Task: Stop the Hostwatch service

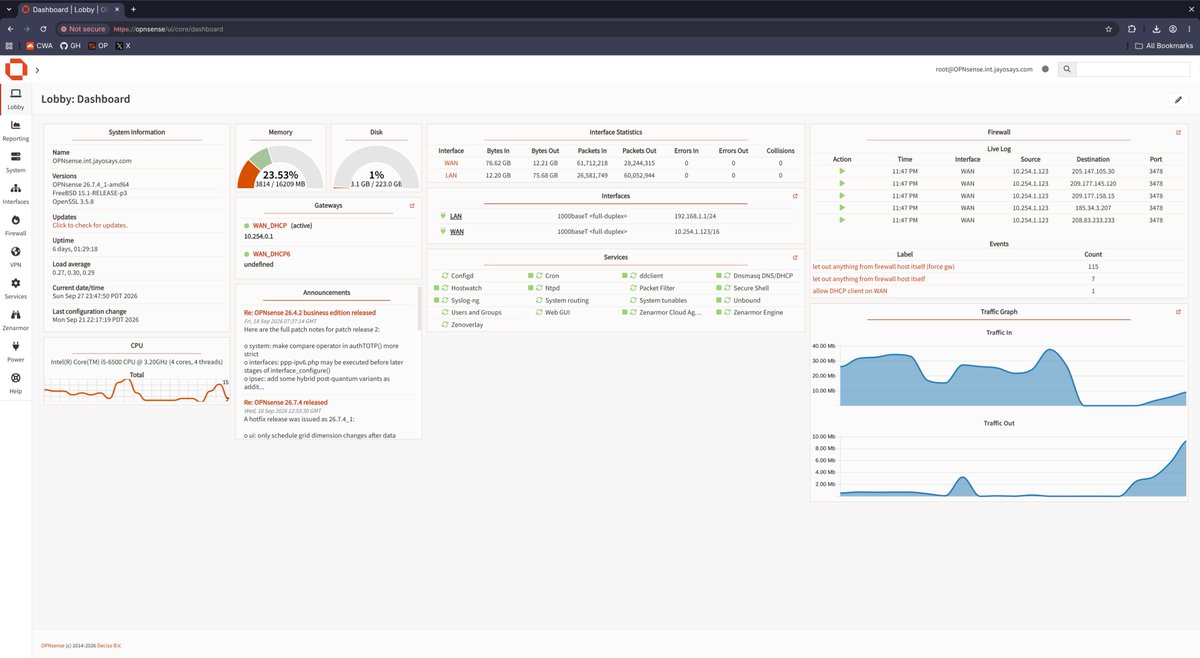Action: (437, 288)
